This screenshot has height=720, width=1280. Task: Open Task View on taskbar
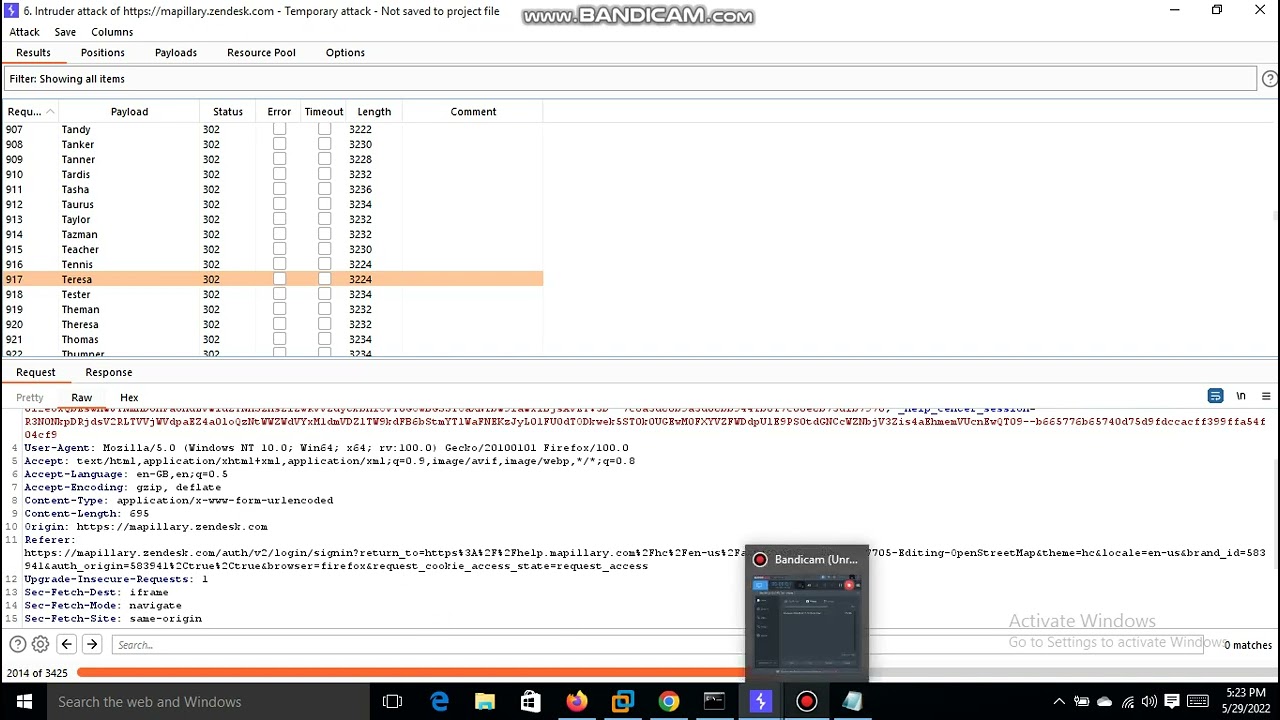[x=392, y=702]
